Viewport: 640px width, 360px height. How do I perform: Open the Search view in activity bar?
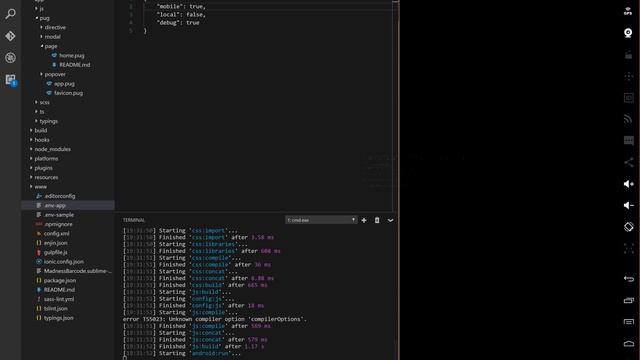[11, 14]
